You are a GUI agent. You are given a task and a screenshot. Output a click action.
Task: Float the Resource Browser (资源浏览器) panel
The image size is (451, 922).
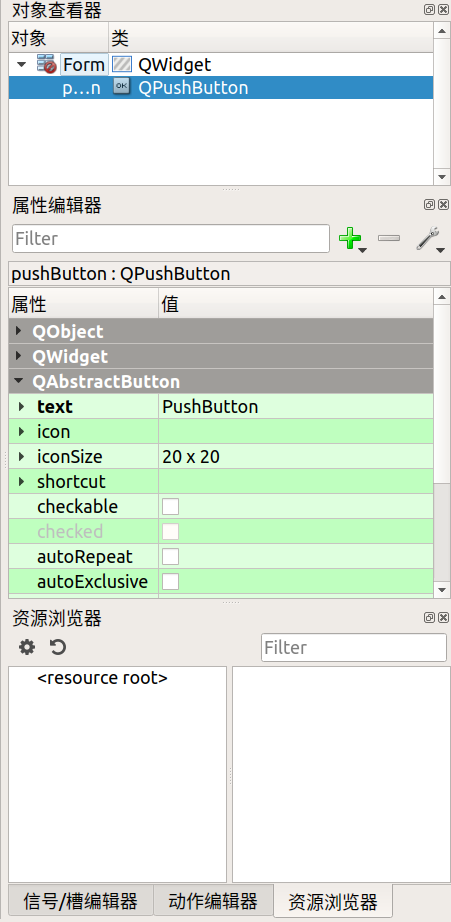430,617
